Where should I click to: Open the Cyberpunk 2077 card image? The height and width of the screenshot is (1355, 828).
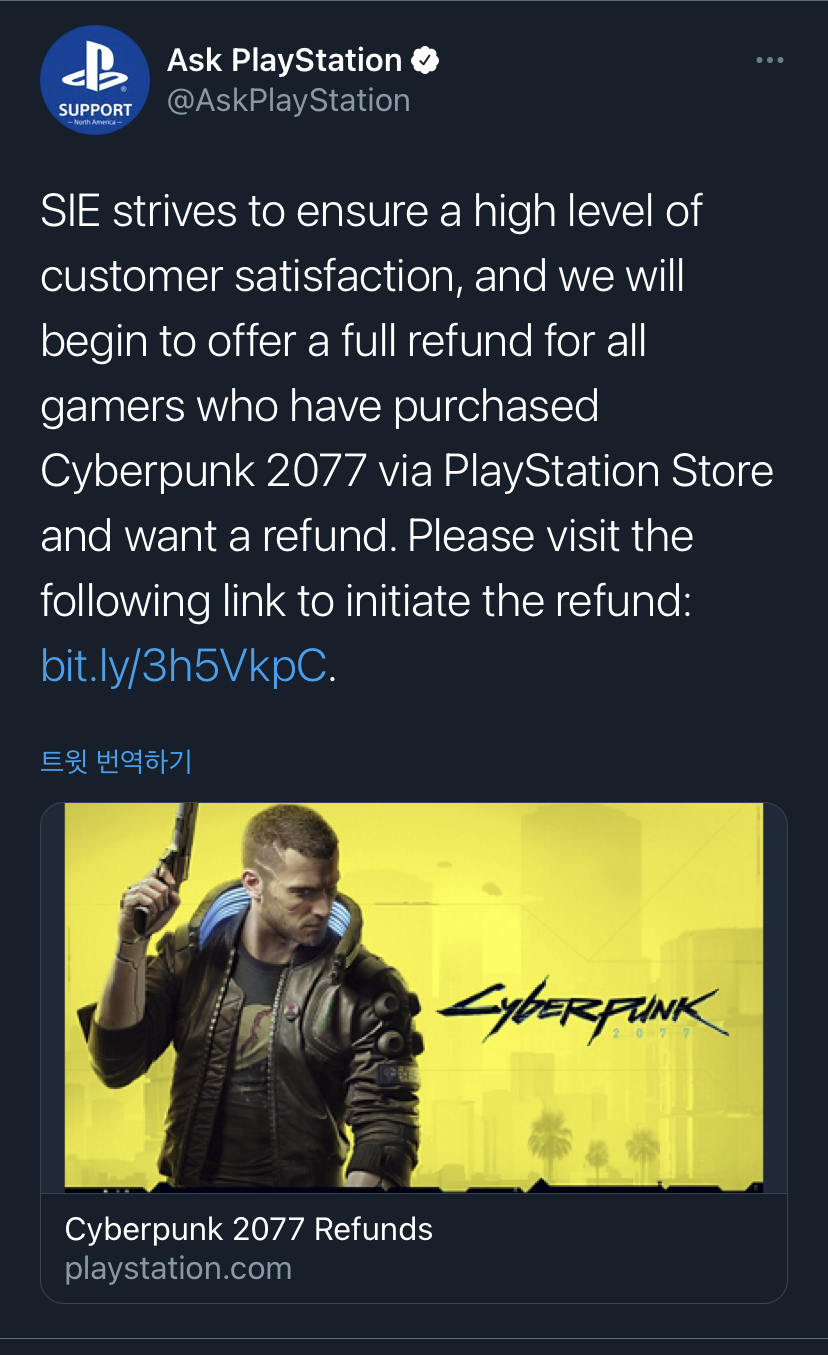tap(413, 997)
